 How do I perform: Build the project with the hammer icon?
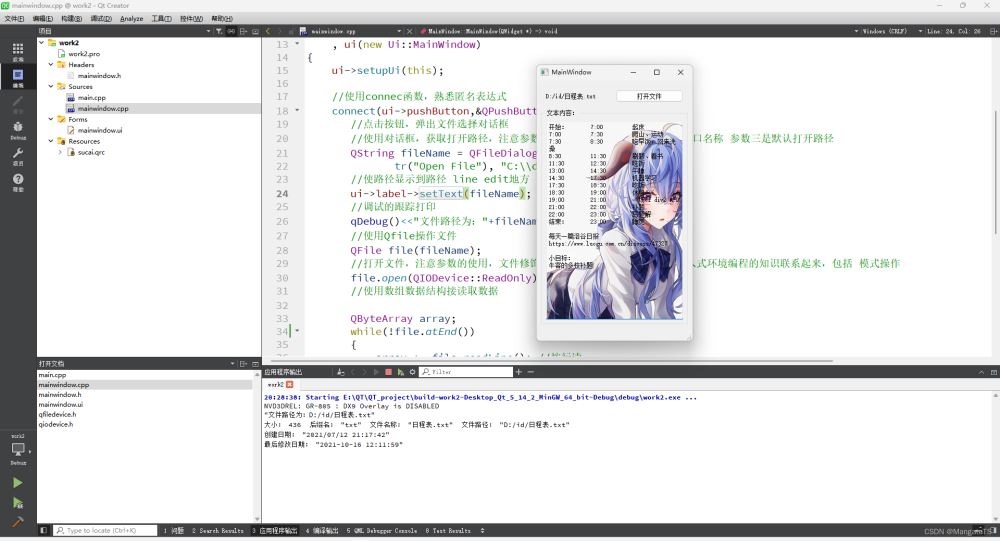coord(18,522)
